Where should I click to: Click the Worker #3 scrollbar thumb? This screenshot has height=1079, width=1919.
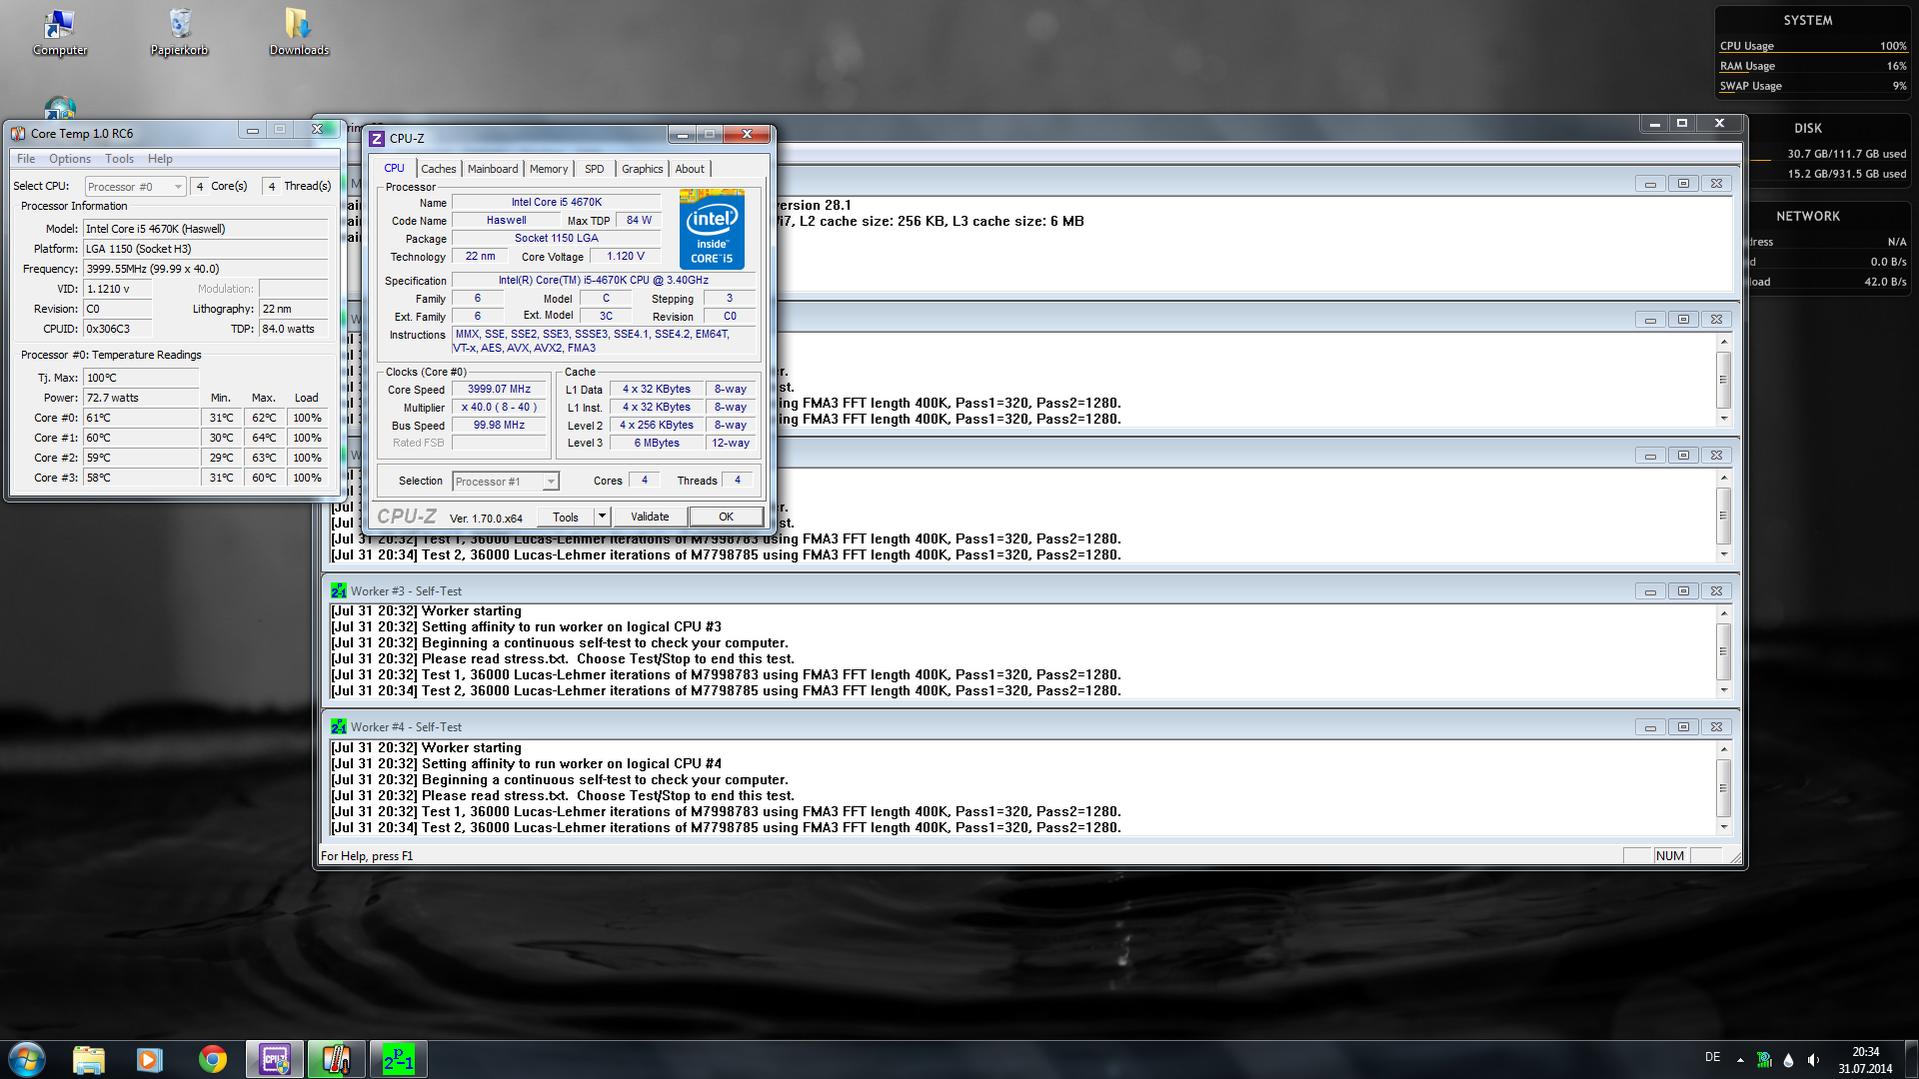[1723, 651]
